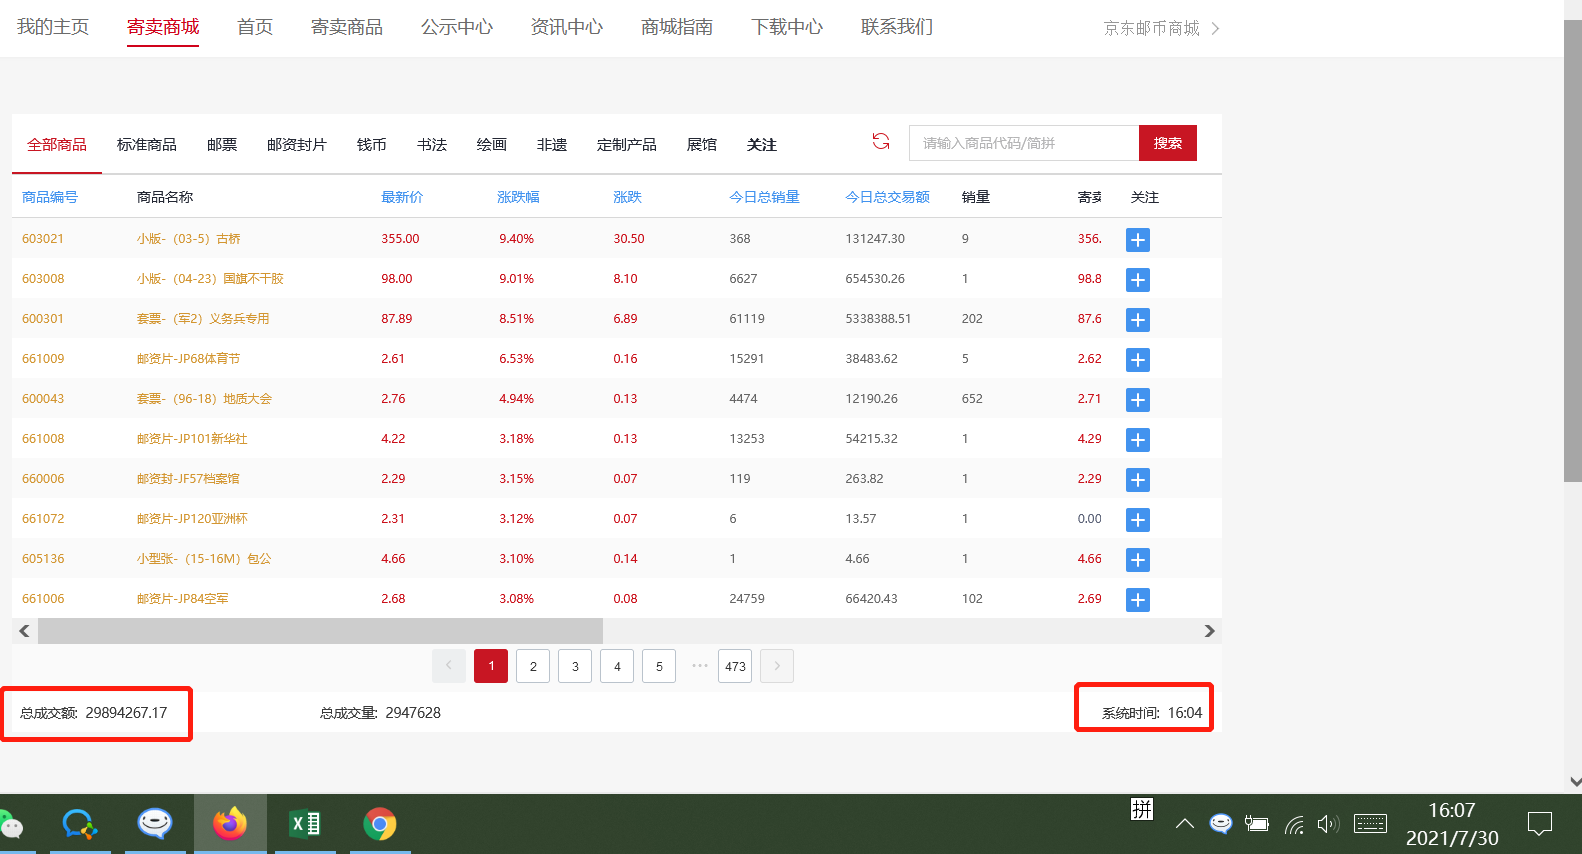Switch to the 钱币 tab
The image size is (1582, 854).
(372, 145)
